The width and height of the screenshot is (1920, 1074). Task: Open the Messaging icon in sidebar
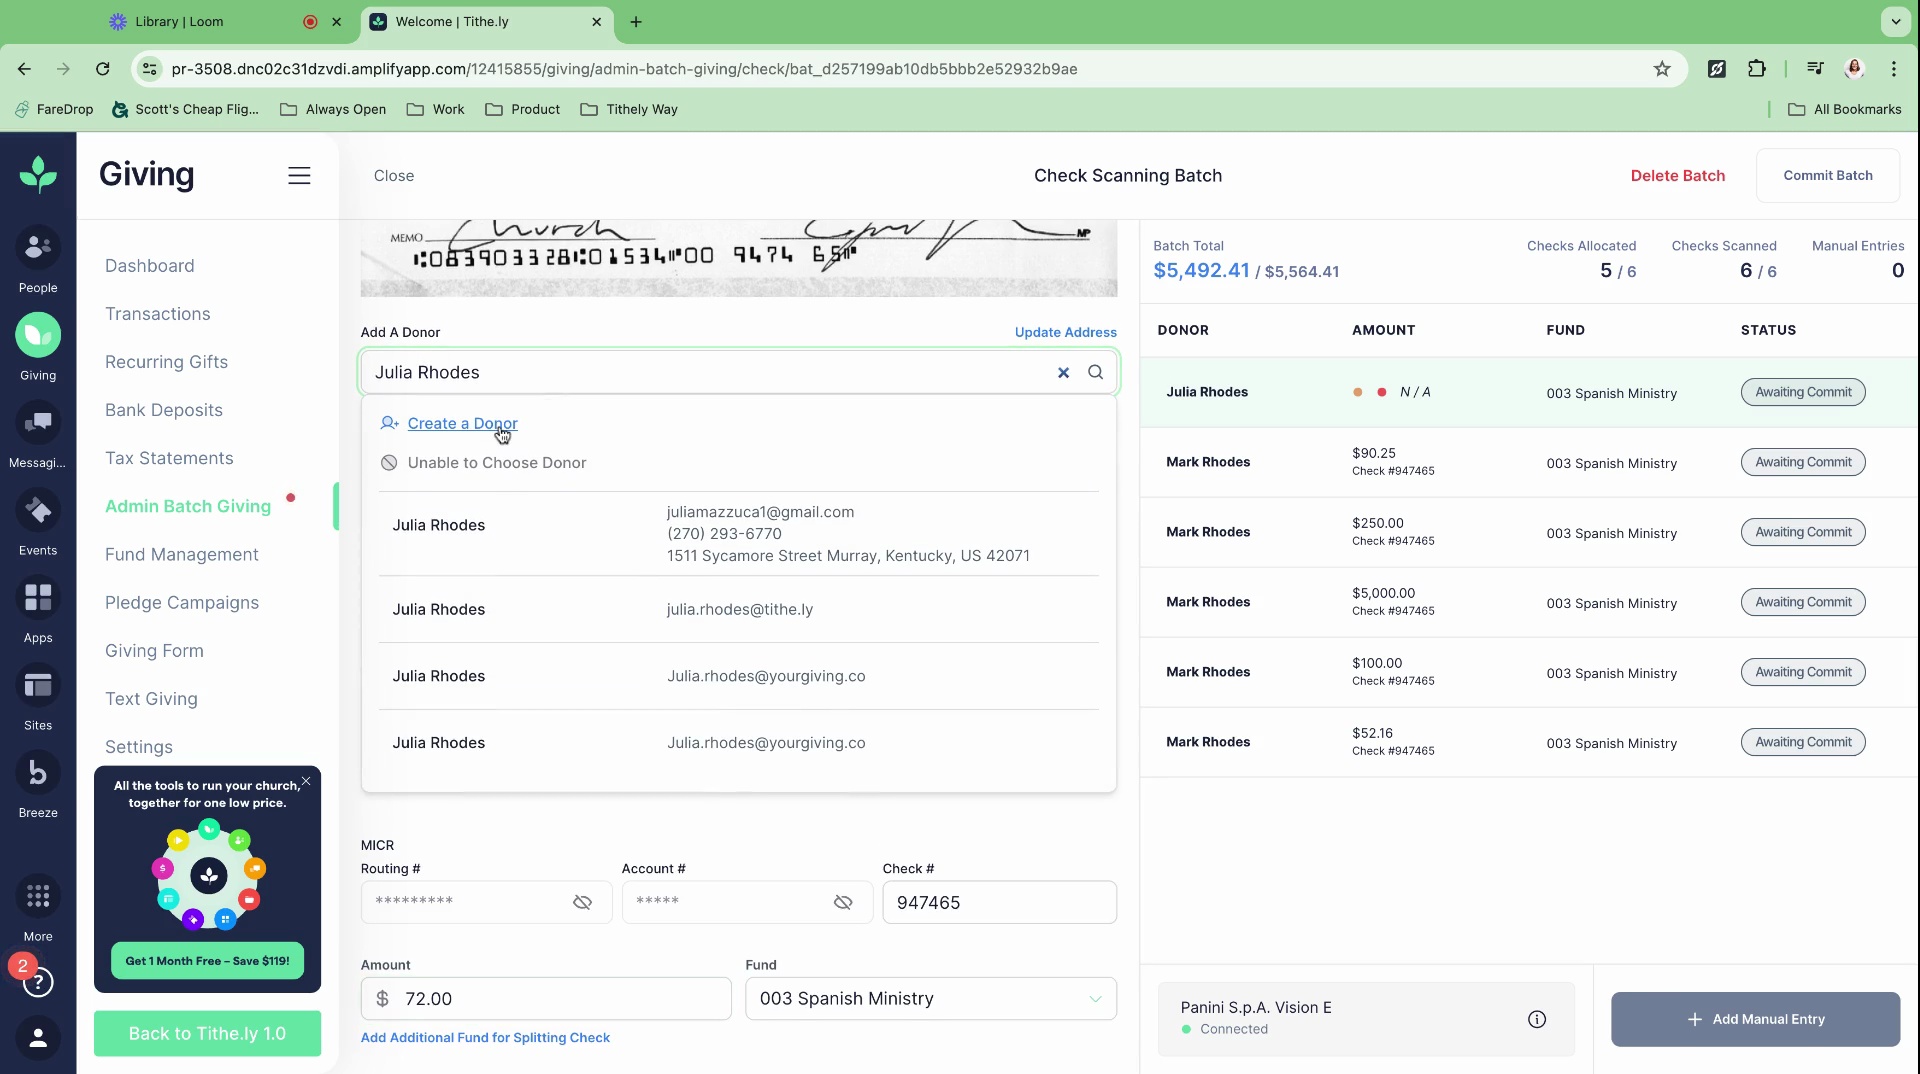[x=38, y=433]
